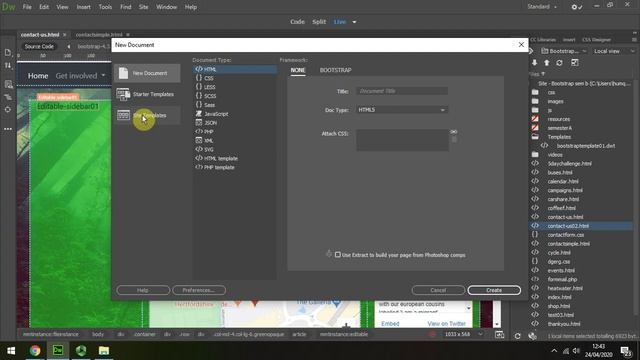The height and width of the screenshot is (360, 640).
Task: Select HTML document type
Action: point(235,69)
